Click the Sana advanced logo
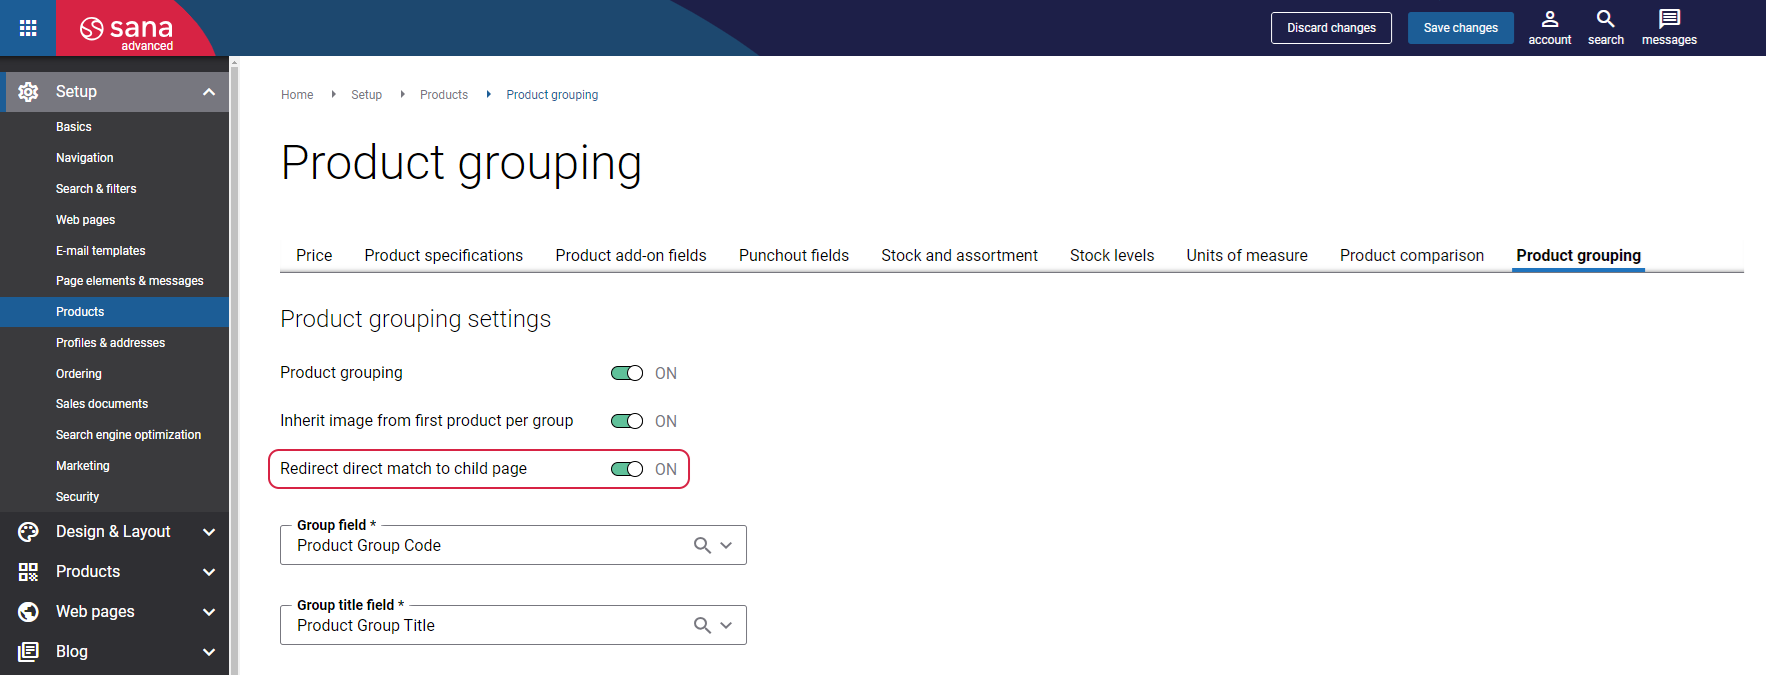This screenshot has height=675, width=1766. tap(127, 31)
